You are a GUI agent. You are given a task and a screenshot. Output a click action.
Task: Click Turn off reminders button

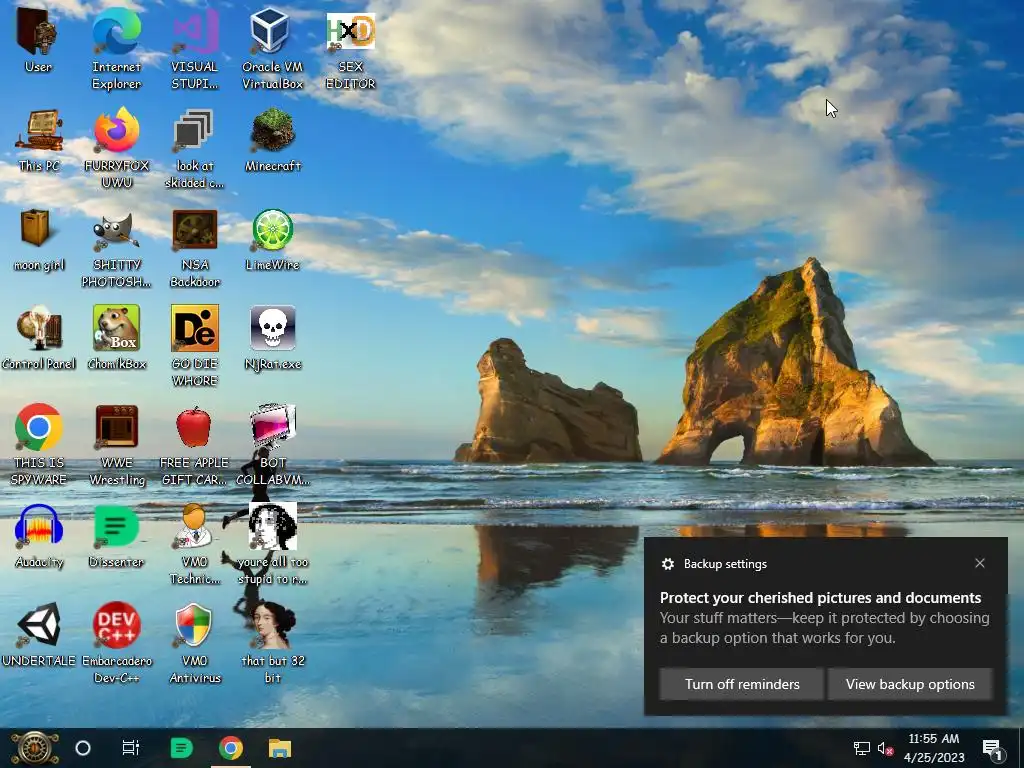742,684
